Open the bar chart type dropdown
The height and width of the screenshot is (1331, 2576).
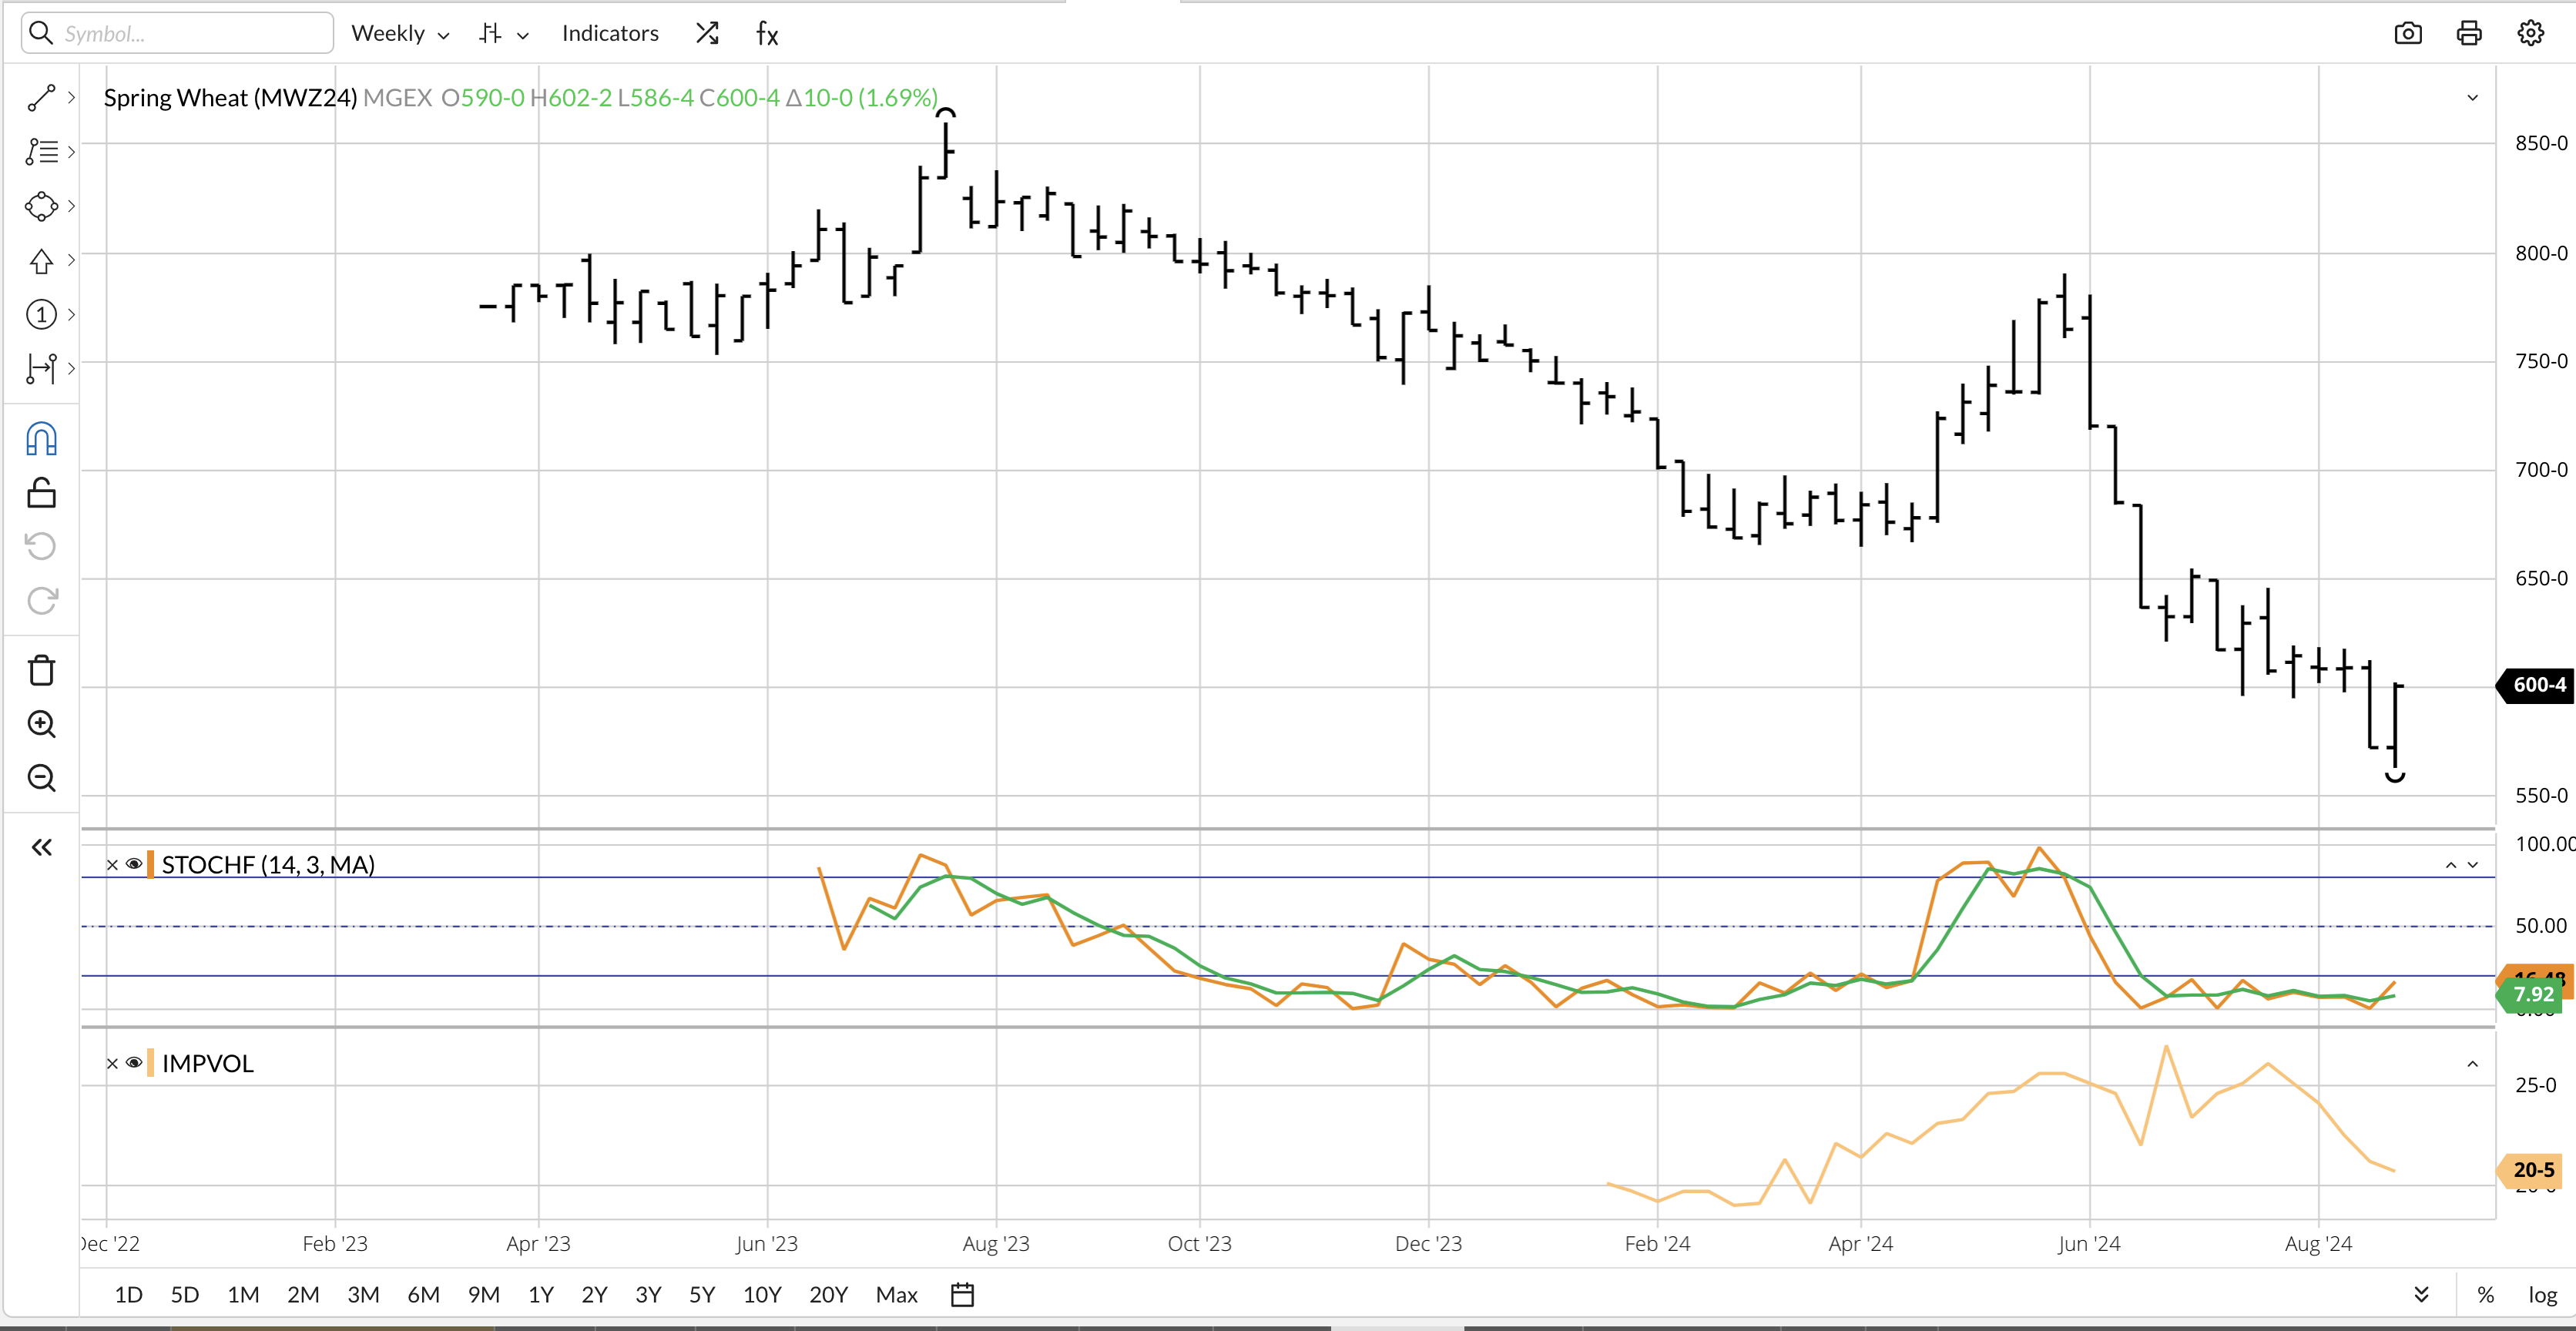(x=503, y=34)
